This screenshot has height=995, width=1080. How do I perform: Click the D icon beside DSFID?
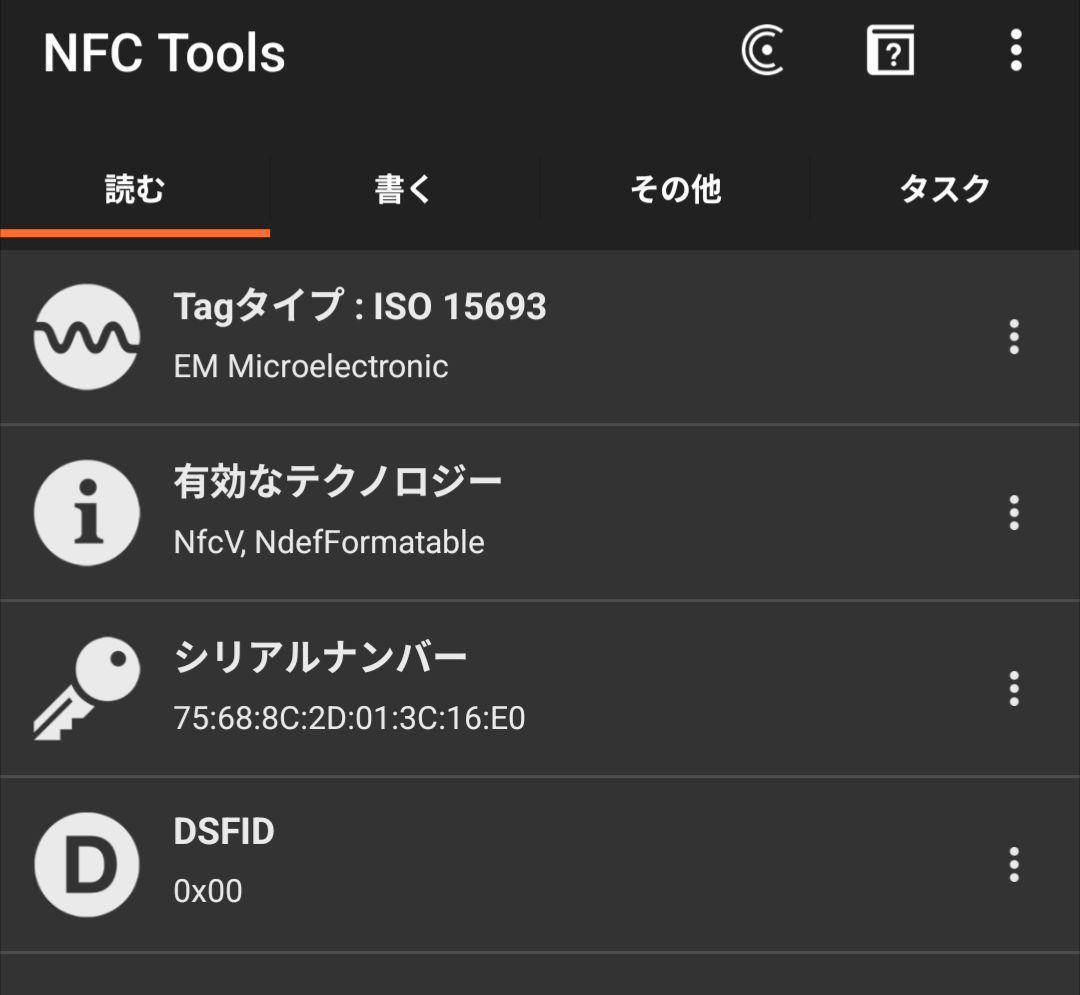coord(86,865)
